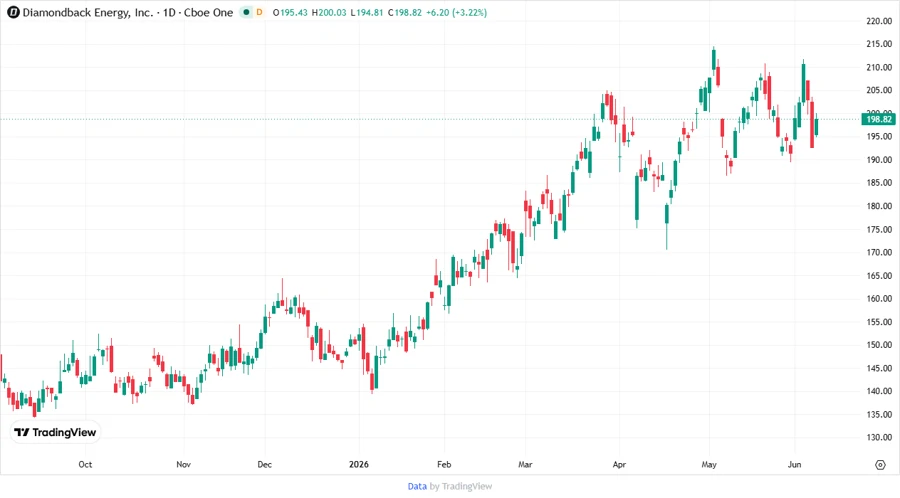The image size is (900, 498).
Task: Open chart settings gear icon
Action: 880,465
